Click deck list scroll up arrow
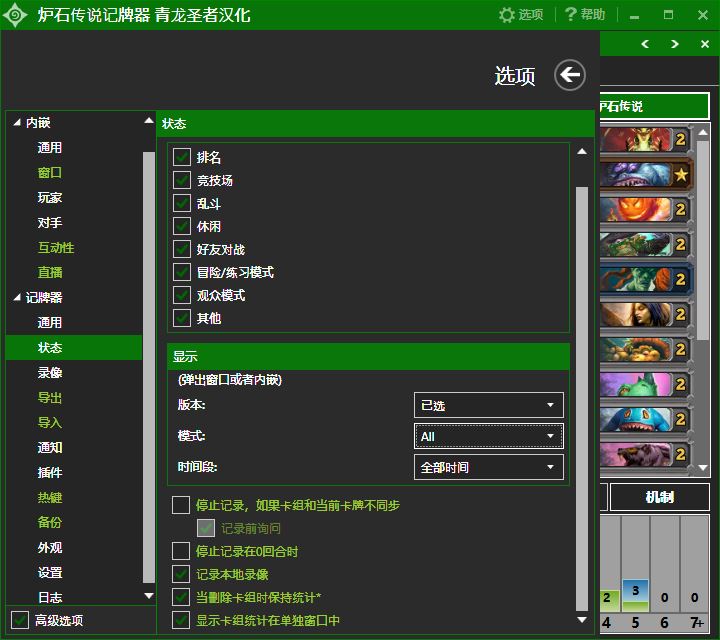The height and width of the screenshot is (640, 720). pos(703,133)
